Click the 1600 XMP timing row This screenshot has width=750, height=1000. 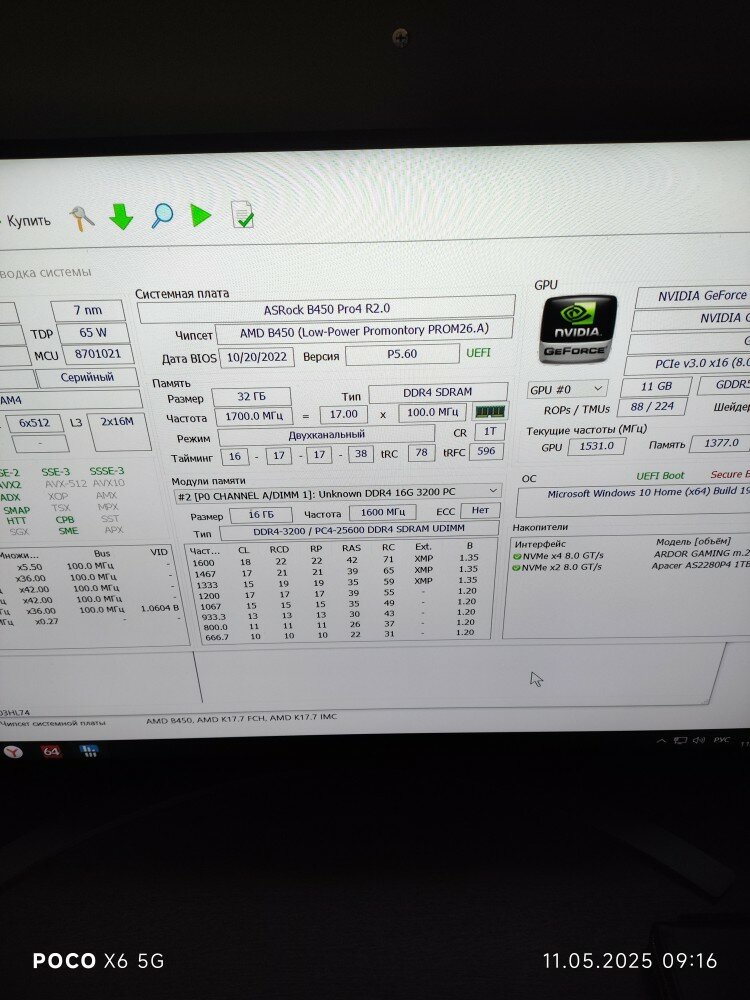tap(338, 560)
